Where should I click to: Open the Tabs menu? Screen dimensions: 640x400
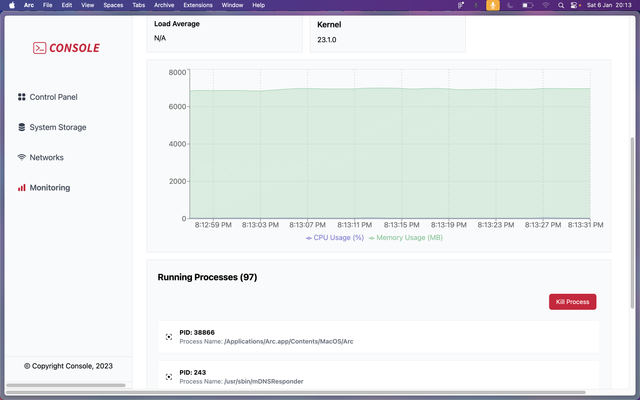[139, 5]
